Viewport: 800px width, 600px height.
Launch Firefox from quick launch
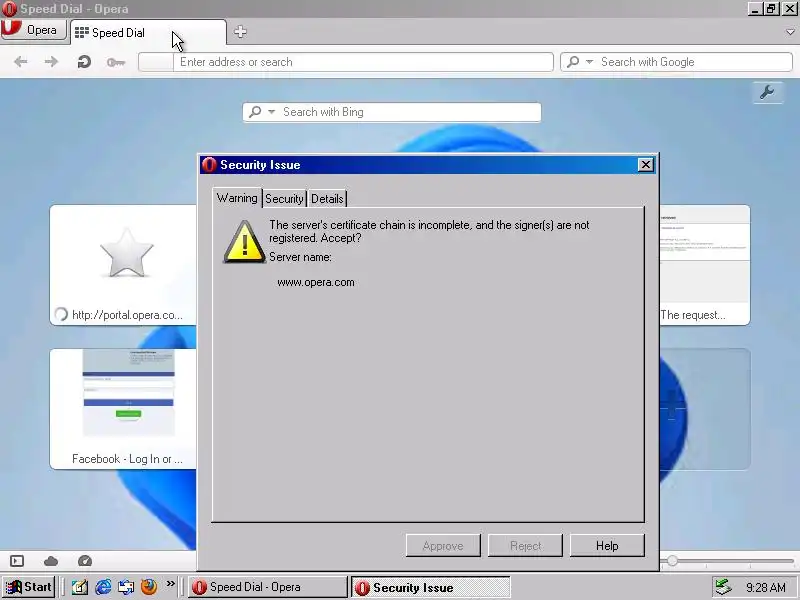(149, 587)
